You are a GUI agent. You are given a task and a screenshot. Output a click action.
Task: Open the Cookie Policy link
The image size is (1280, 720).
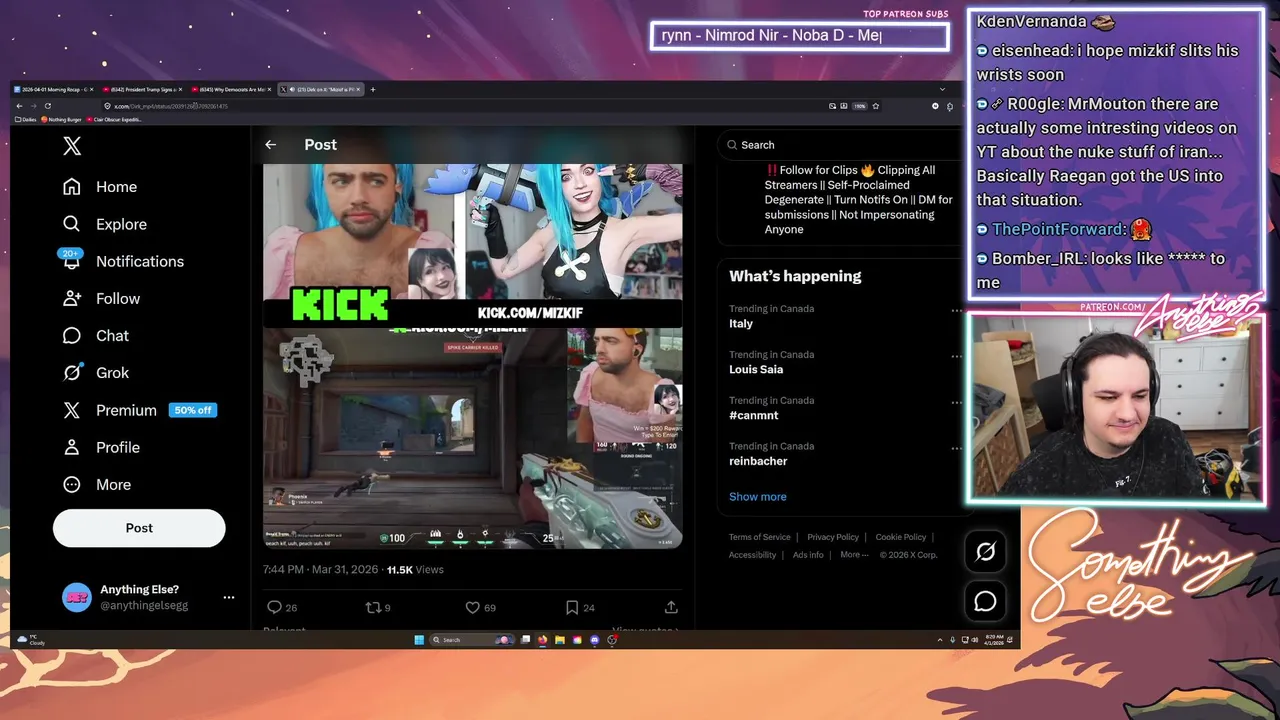point(900,537)
